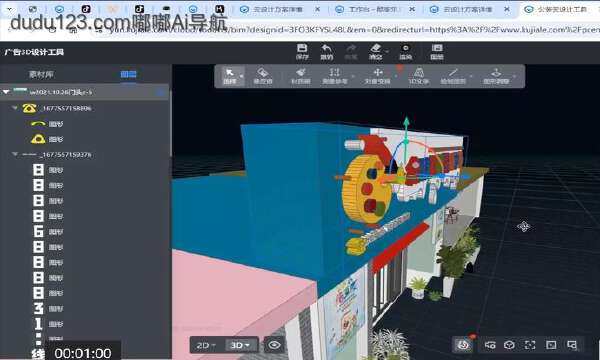This screenshot has height=360, width=600.
Task: Select the draw line pencil tool
Action: tap(453, 76)
